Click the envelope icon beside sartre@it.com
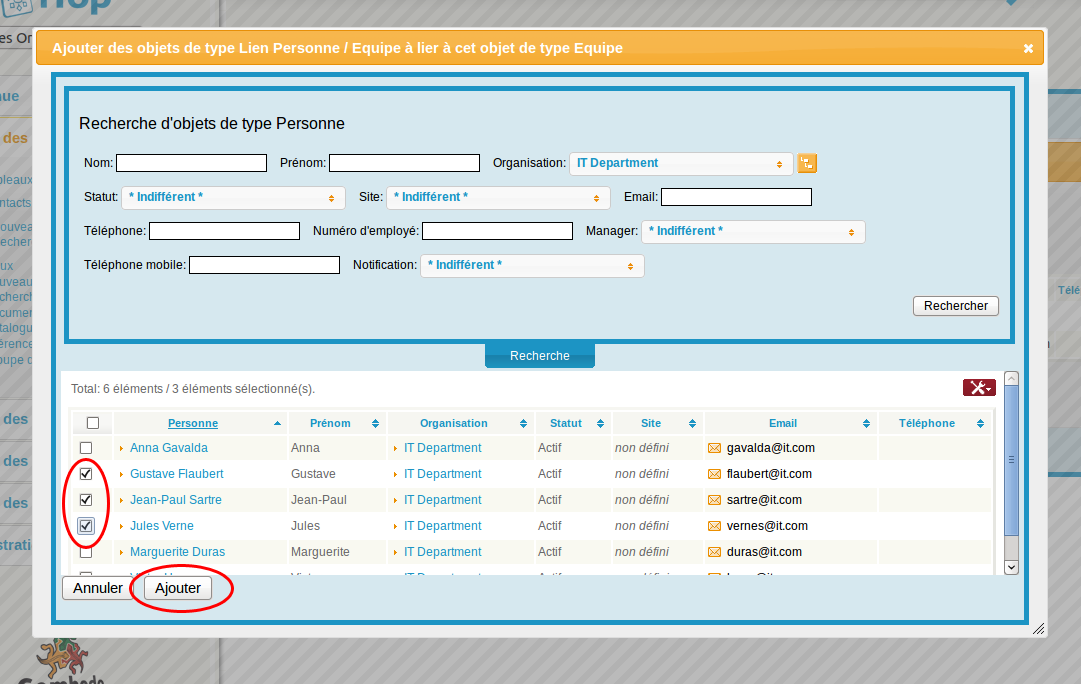 coord(714,500)
